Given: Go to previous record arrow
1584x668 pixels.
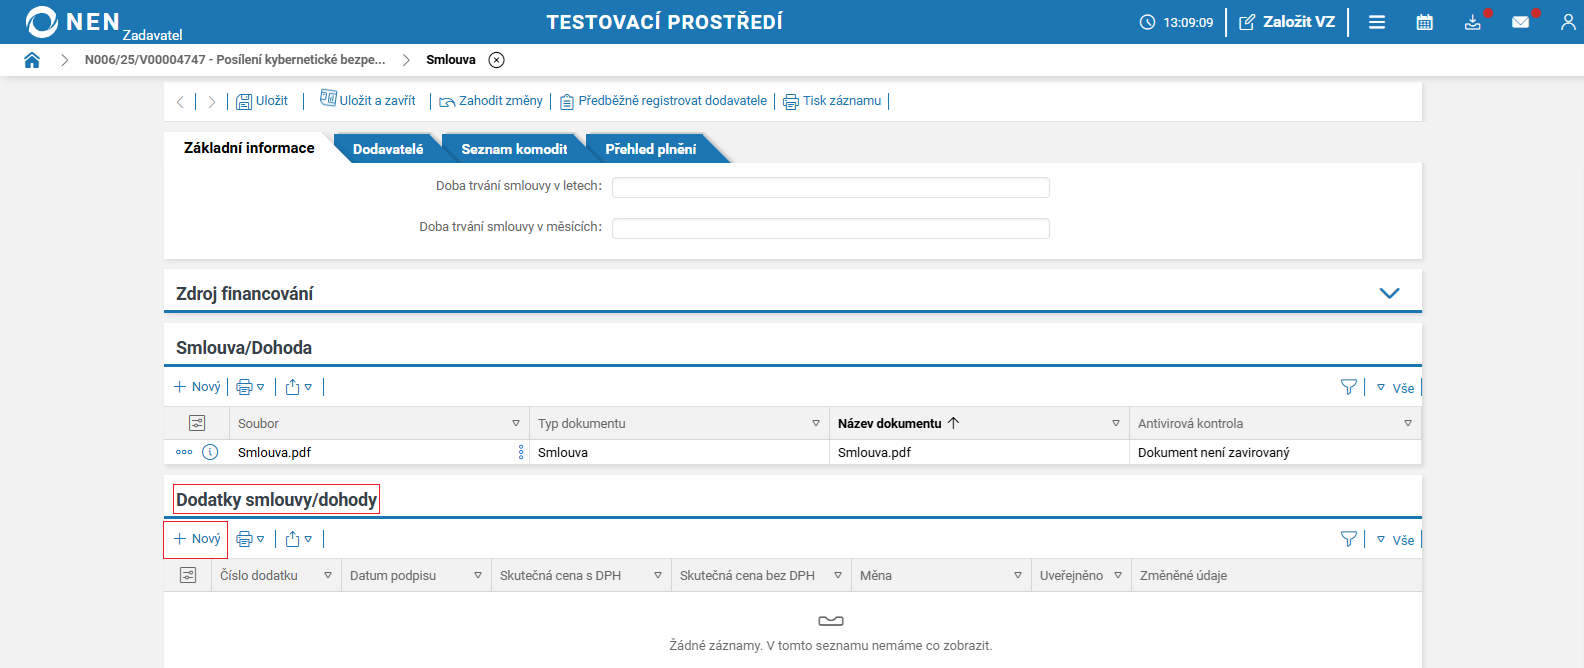Looking at the screenshot, I should pyautogui.click(x=180, y=102).
